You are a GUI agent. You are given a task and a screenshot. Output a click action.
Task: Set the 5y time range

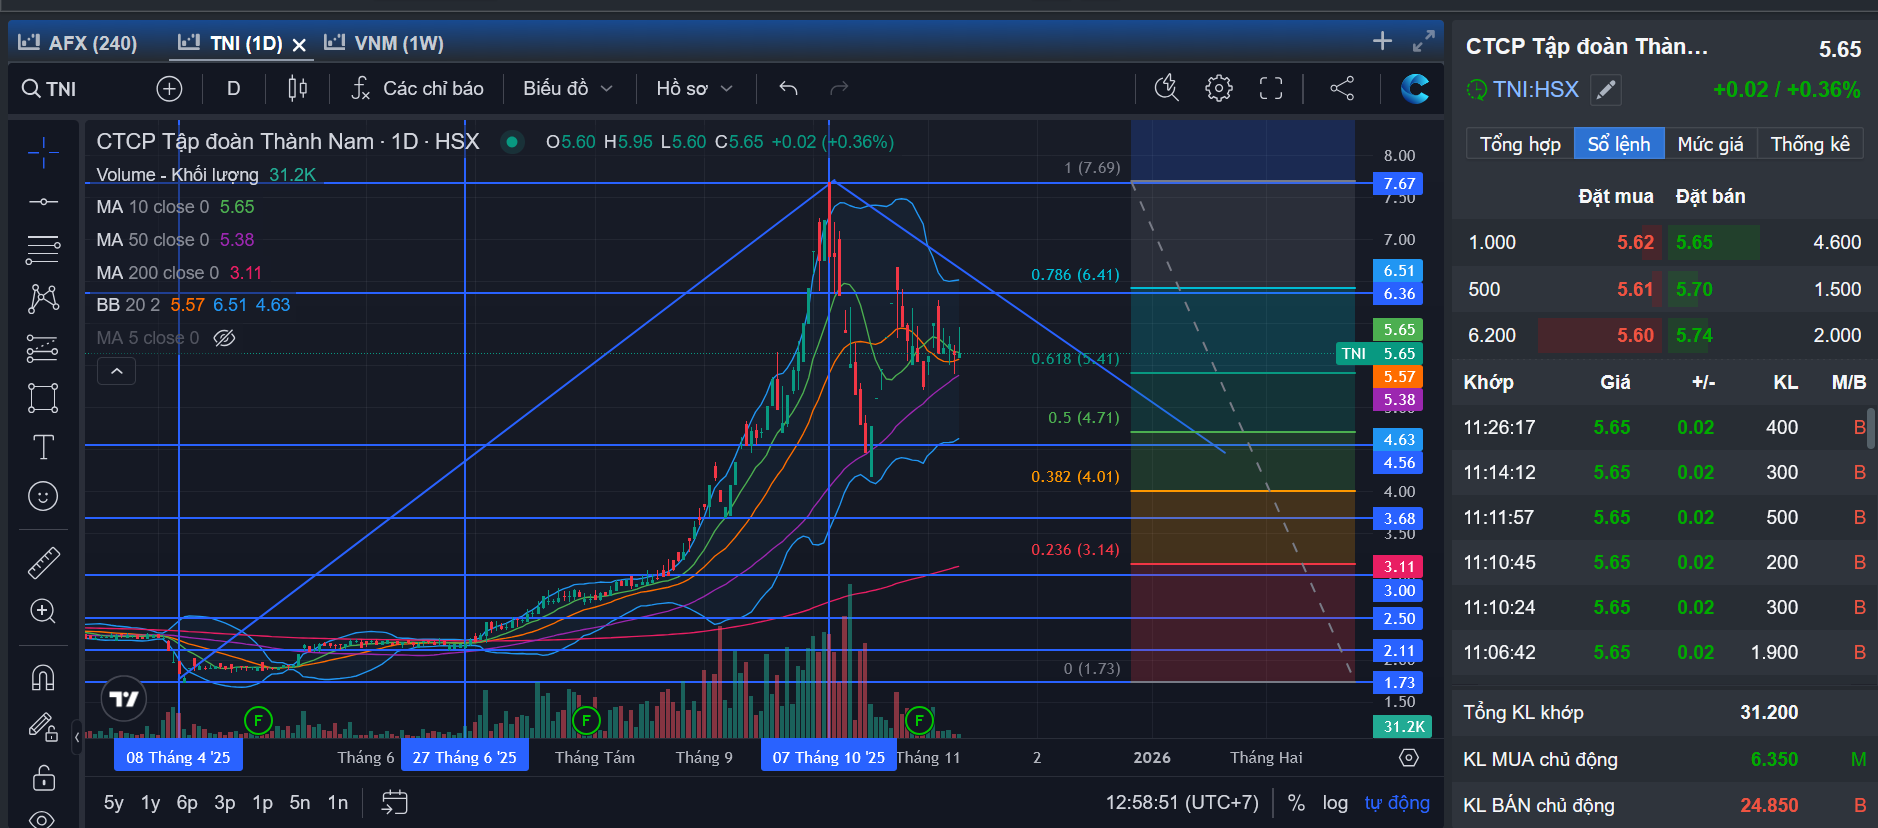(x=114, y=803)
